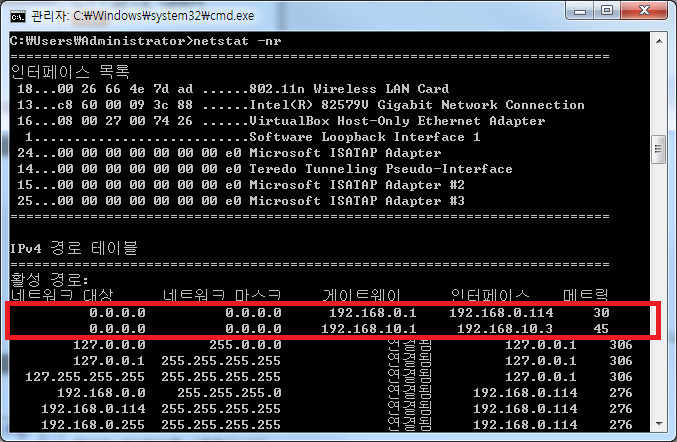Click the scrollbar up arrow
The width and height of the screenshot is (677, 442).
658,41
